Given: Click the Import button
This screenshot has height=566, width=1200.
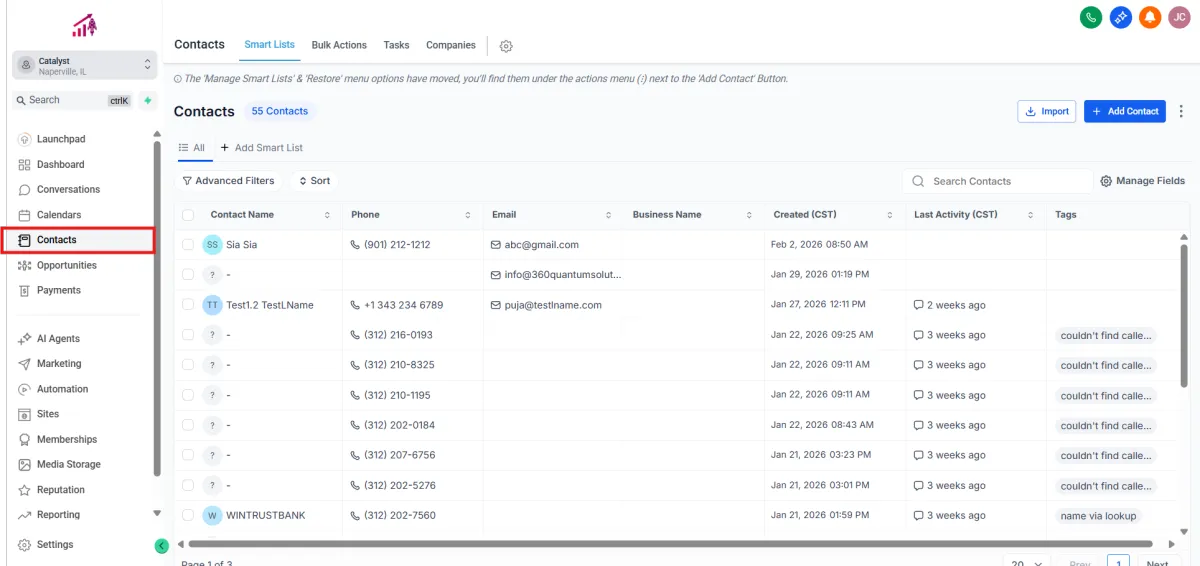Looking at the screenshot, I should (1046, 111).
